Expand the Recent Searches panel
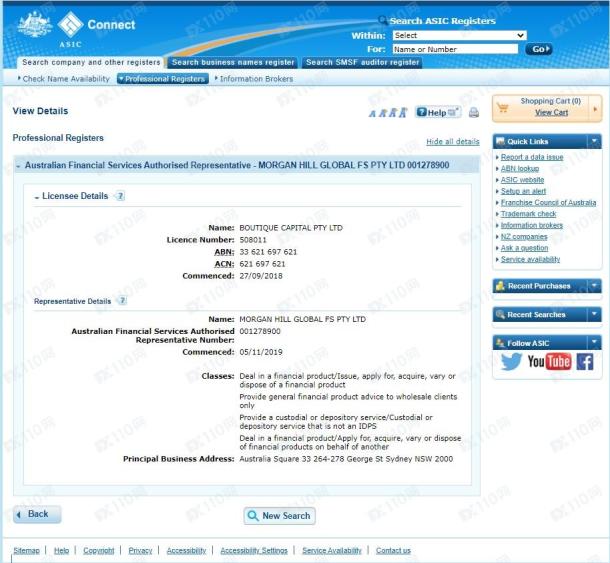Viewport: 610px width, 563px height. tap(594, 314)
